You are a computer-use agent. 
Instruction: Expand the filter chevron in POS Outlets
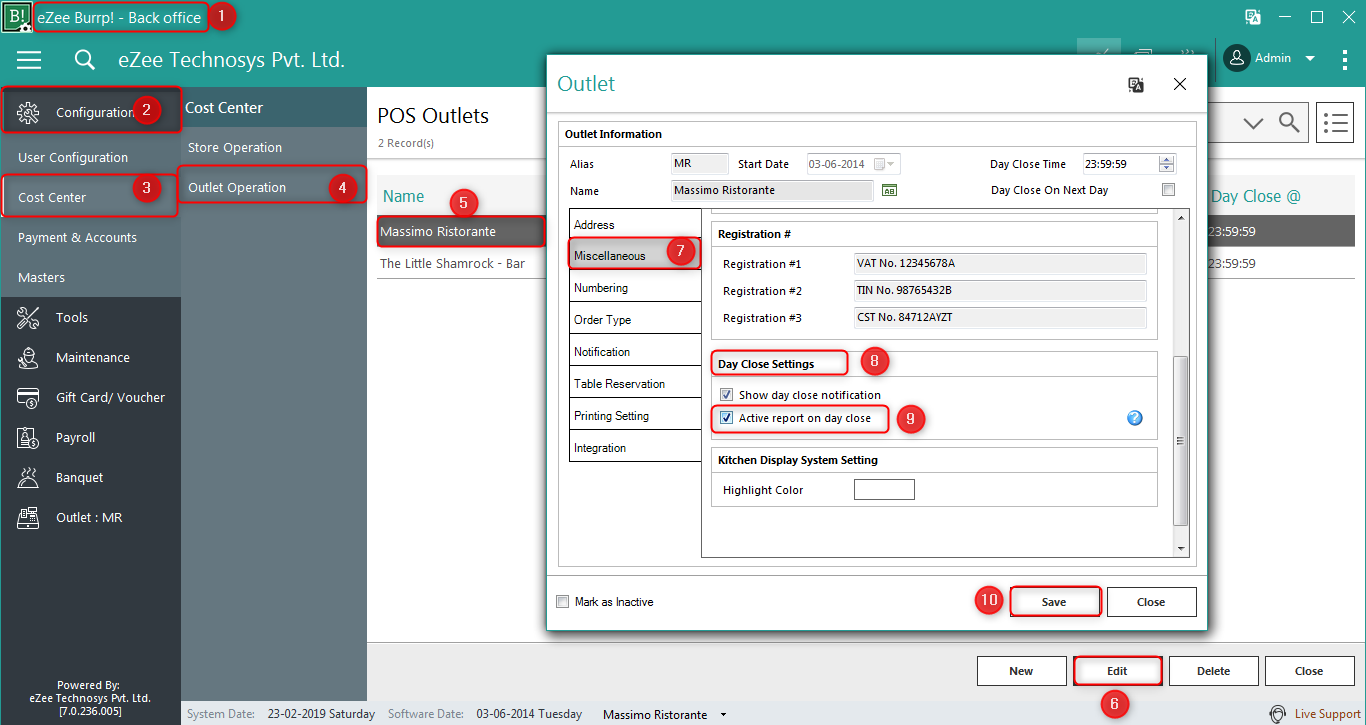coord(1253,122)
